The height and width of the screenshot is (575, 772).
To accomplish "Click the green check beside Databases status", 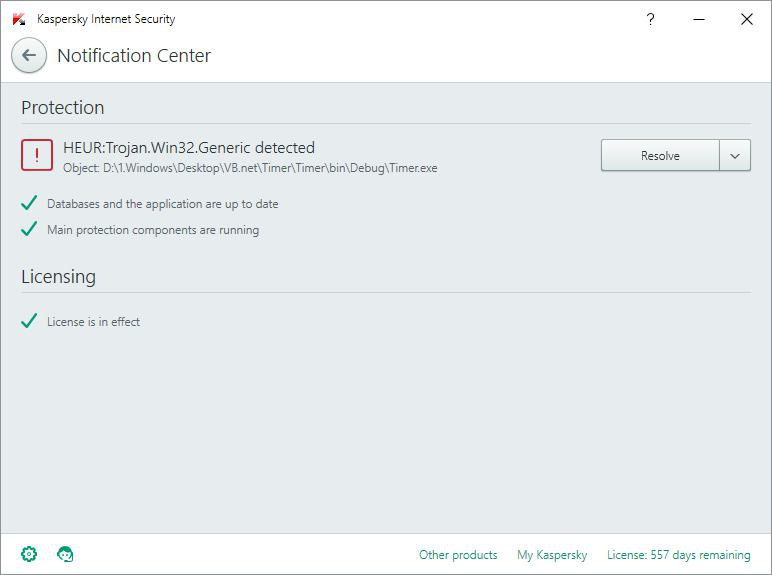I will (29, 203).
